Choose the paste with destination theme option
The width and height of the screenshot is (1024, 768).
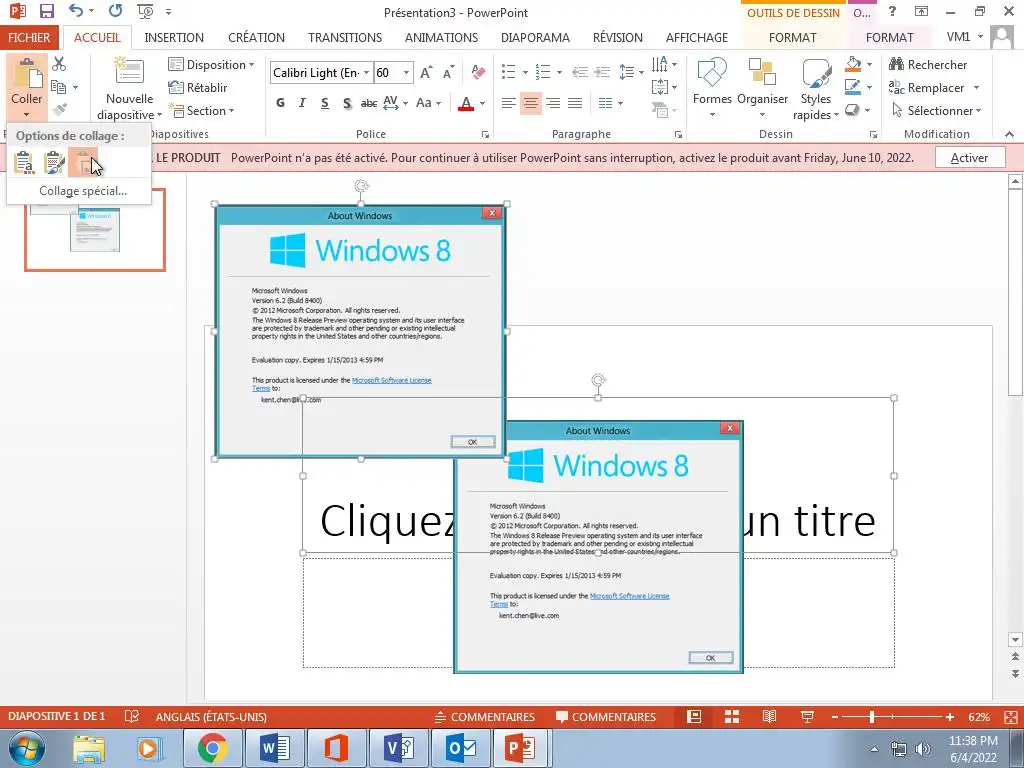24,163
